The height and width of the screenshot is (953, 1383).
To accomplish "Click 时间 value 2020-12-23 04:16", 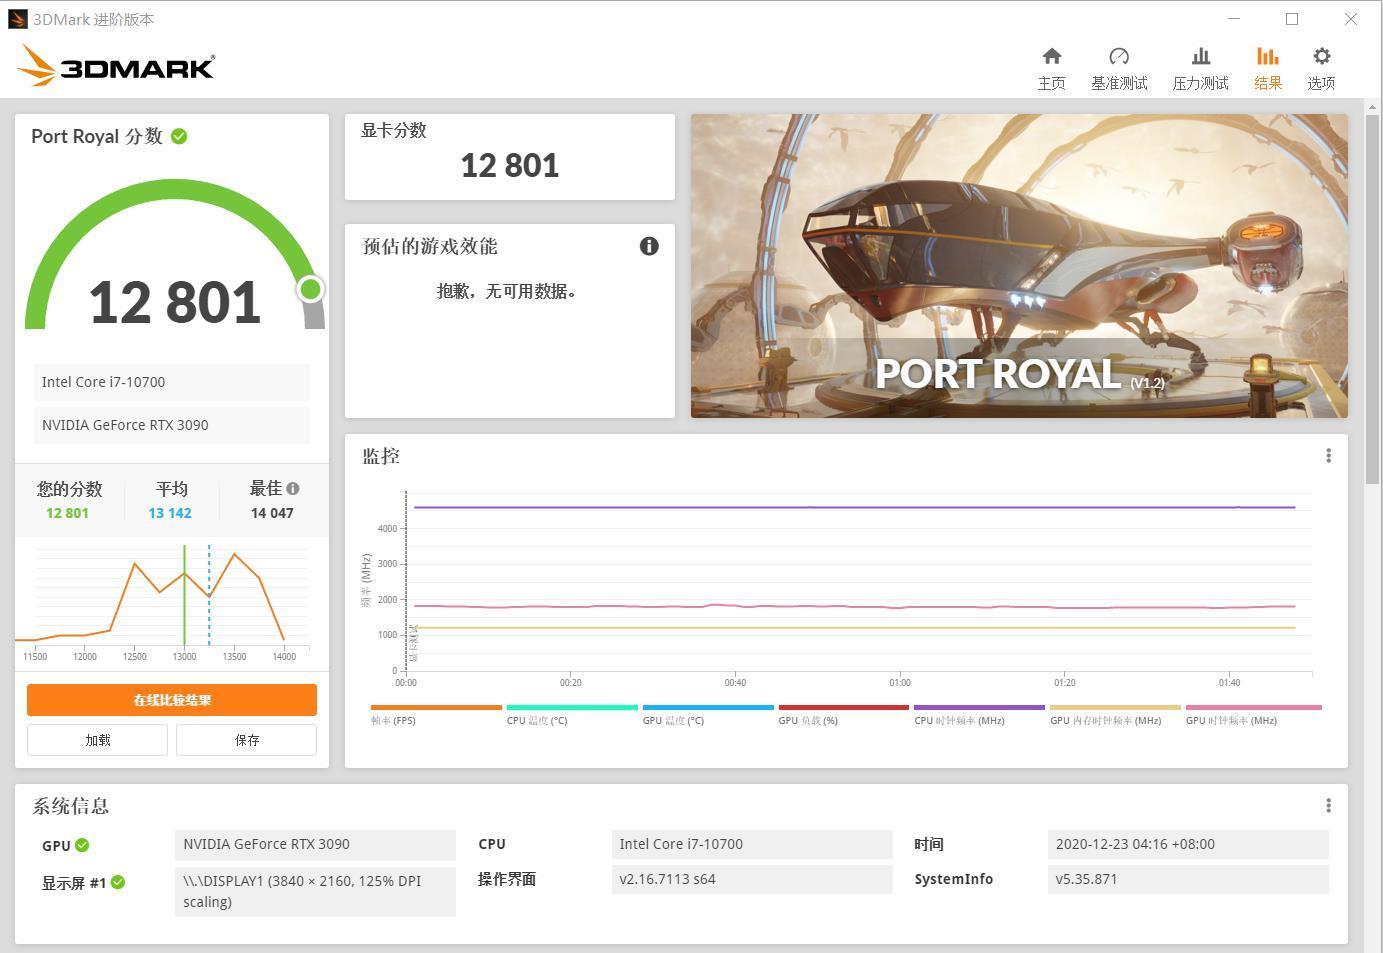I will click(x=1188, y=844).
